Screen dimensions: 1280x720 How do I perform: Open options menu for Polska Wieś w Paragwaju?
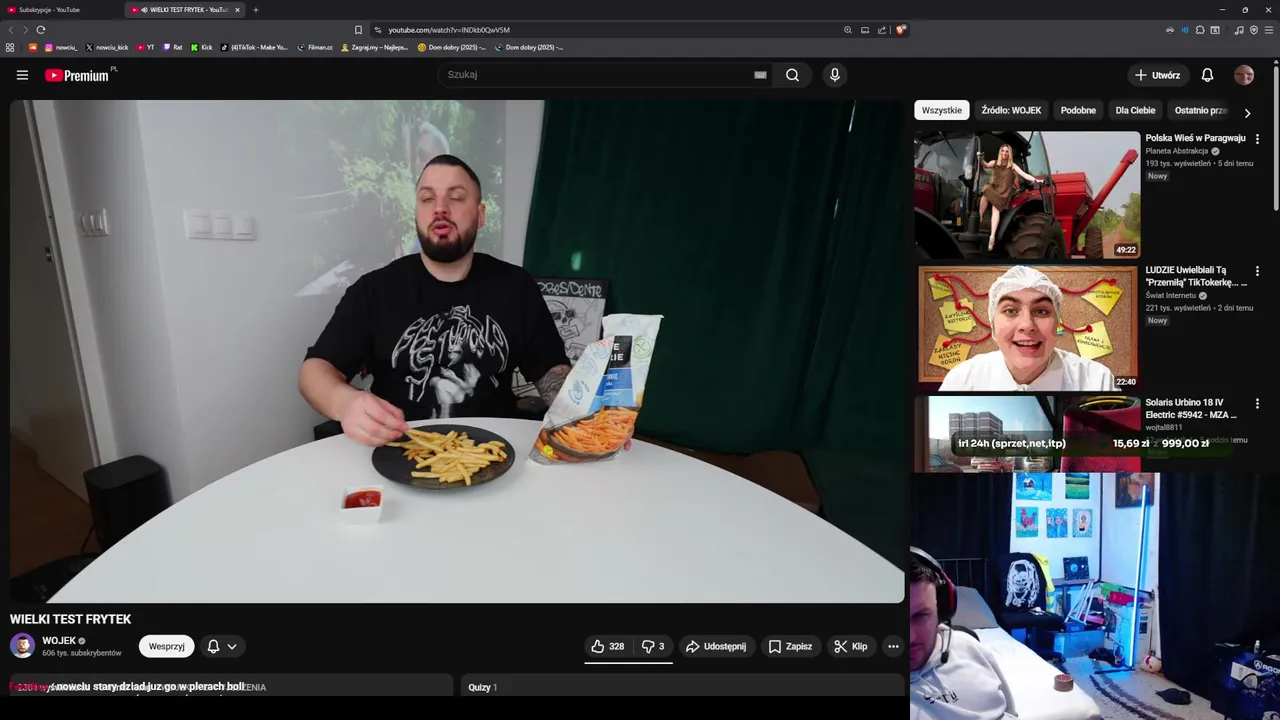[x=1257, y=139]
